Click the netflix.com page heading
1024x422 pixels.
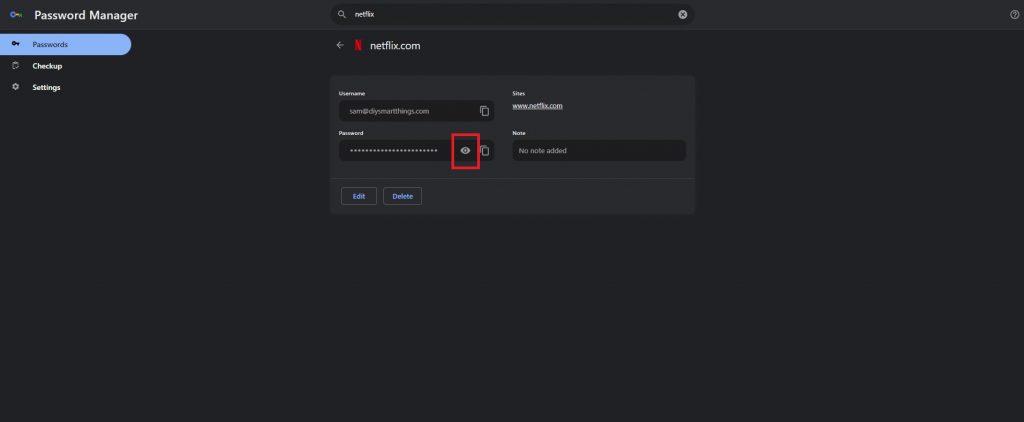click(x=395, y=46)
